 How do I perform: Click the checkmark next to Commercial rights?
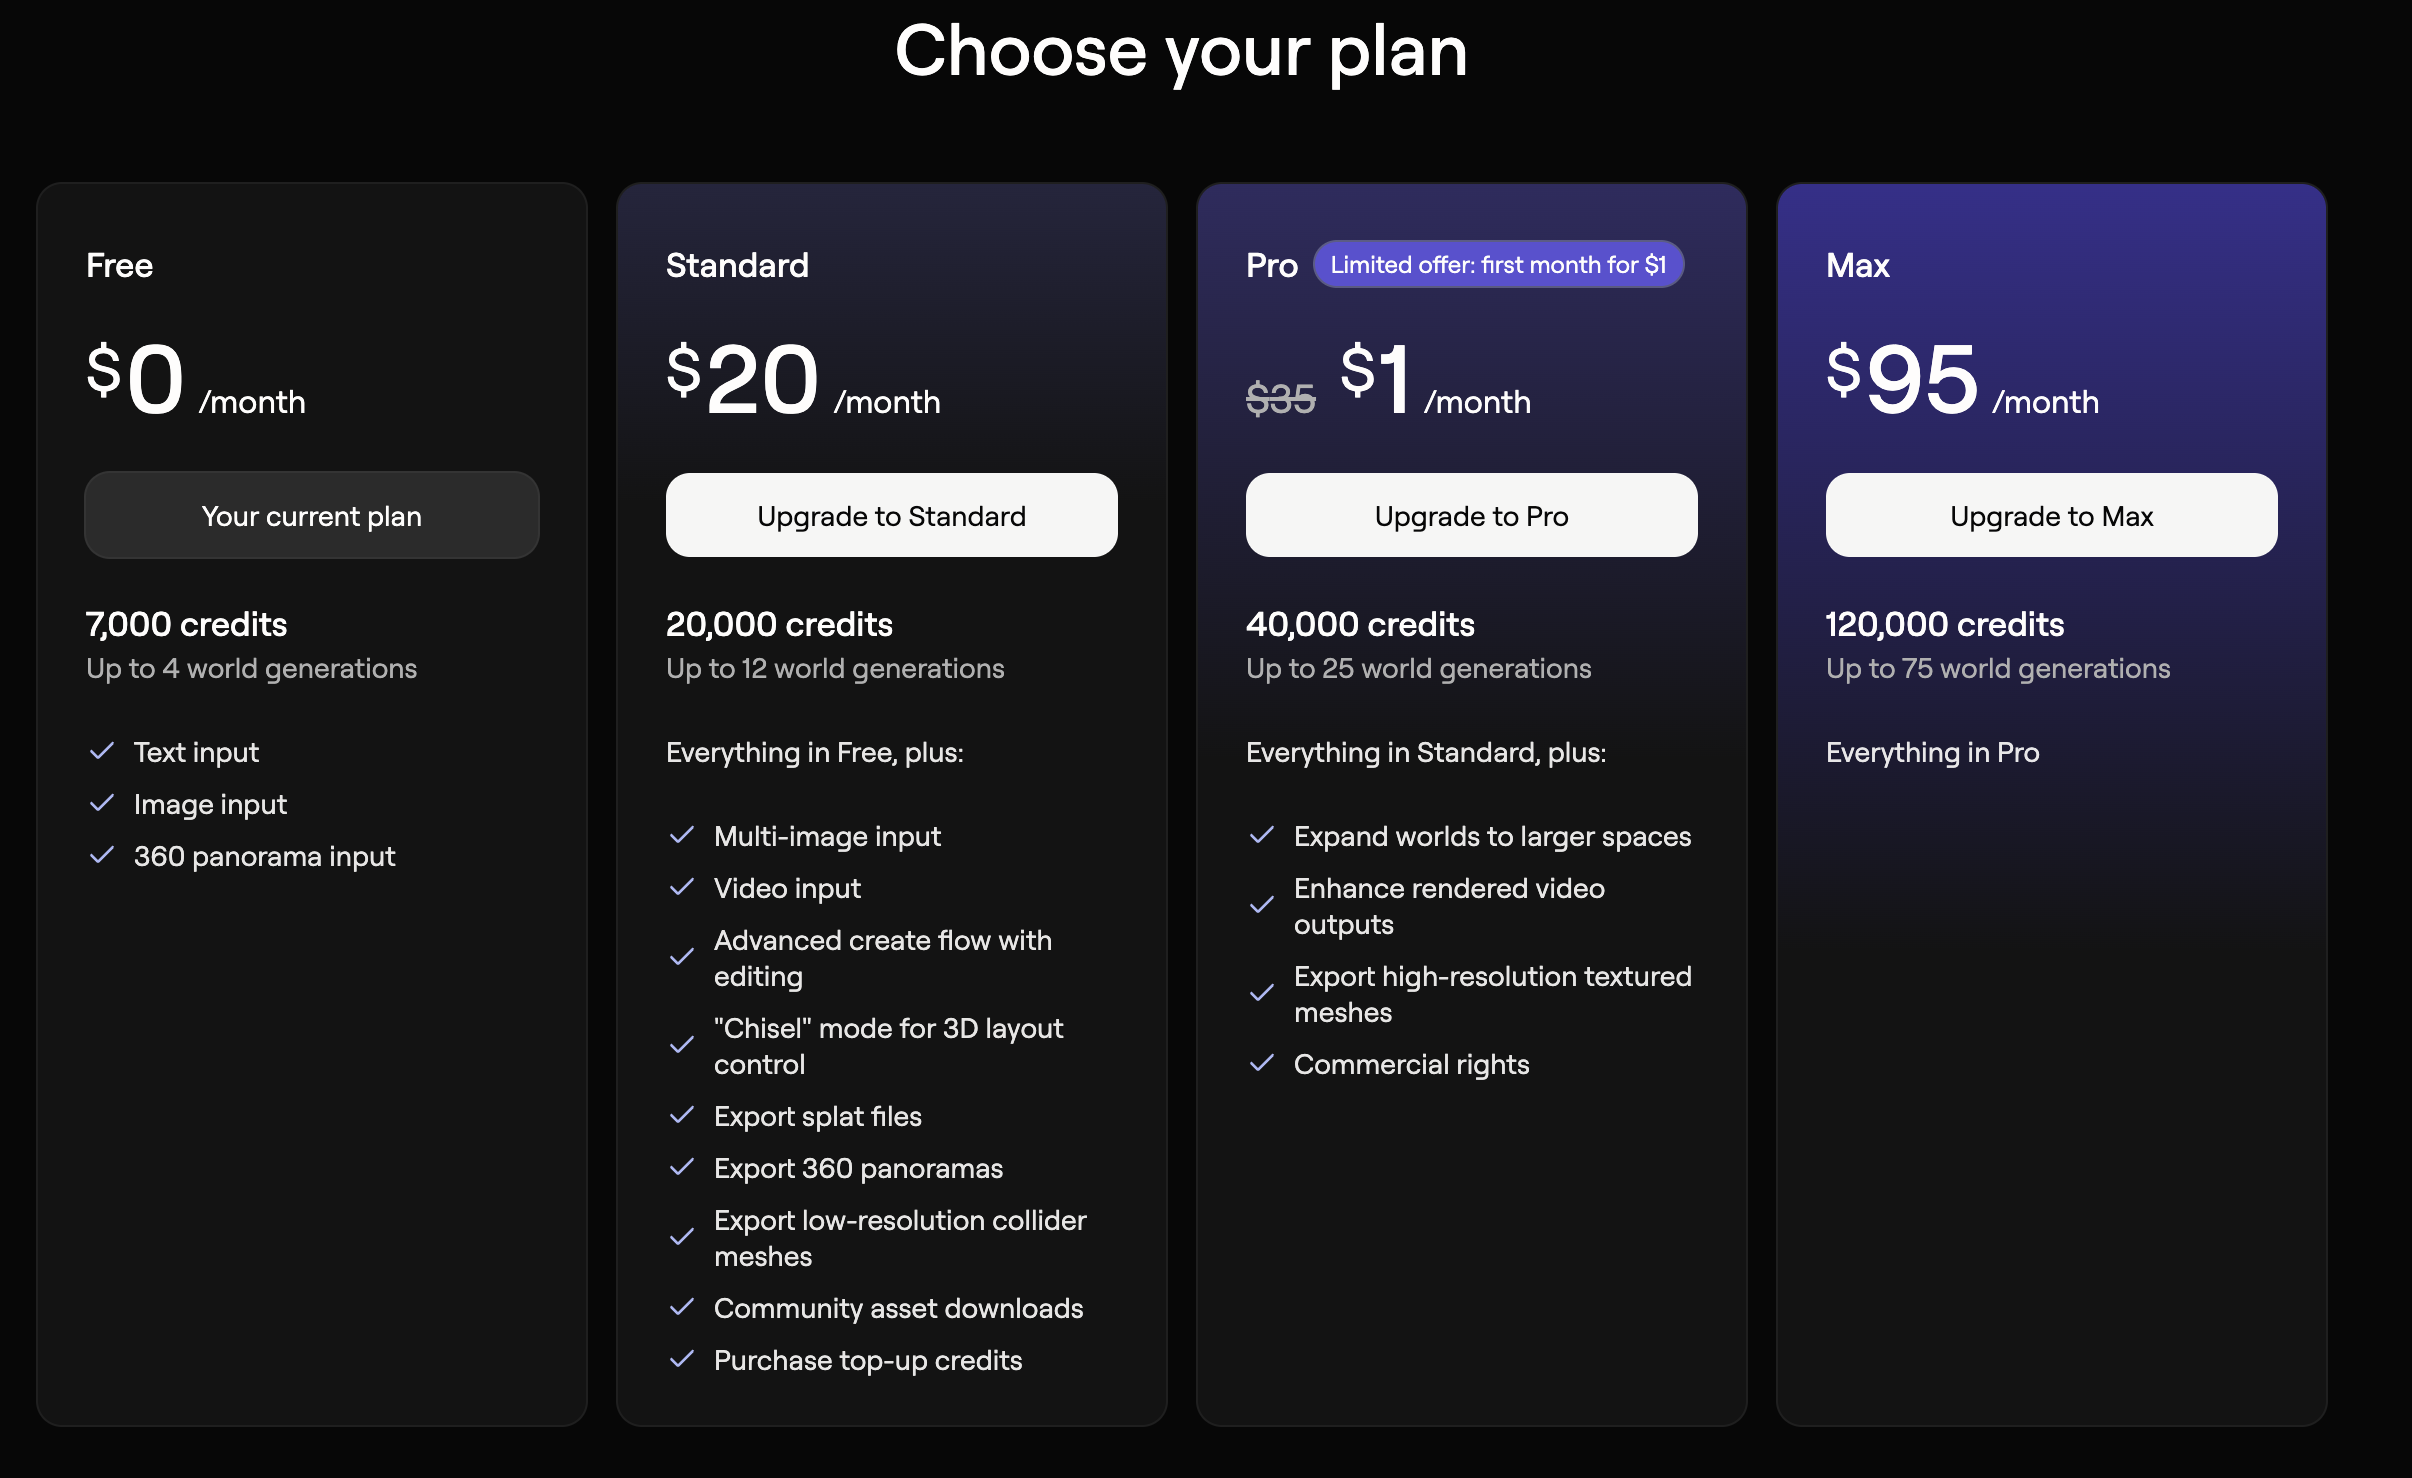1262,1063
